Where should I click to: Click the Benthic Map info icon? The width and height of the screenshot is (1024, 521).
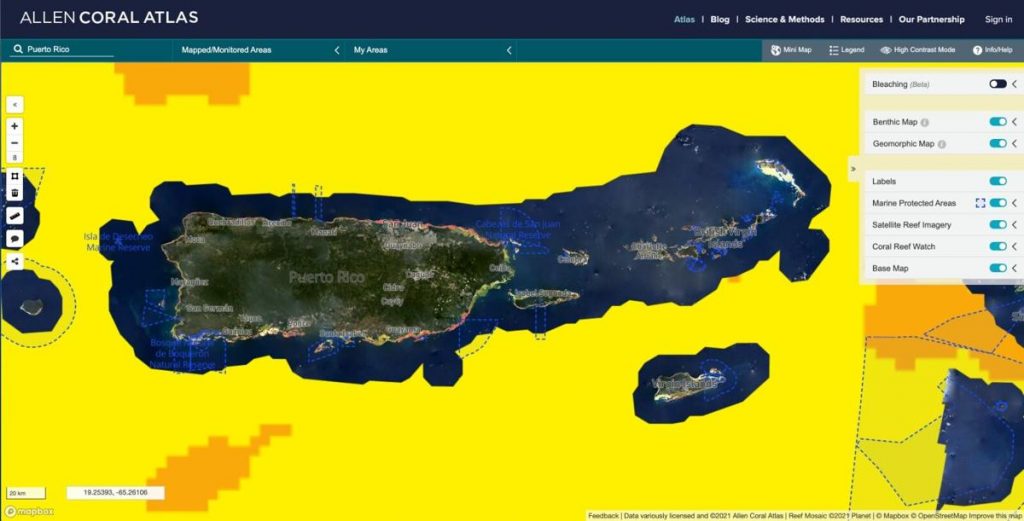(924, 122)
